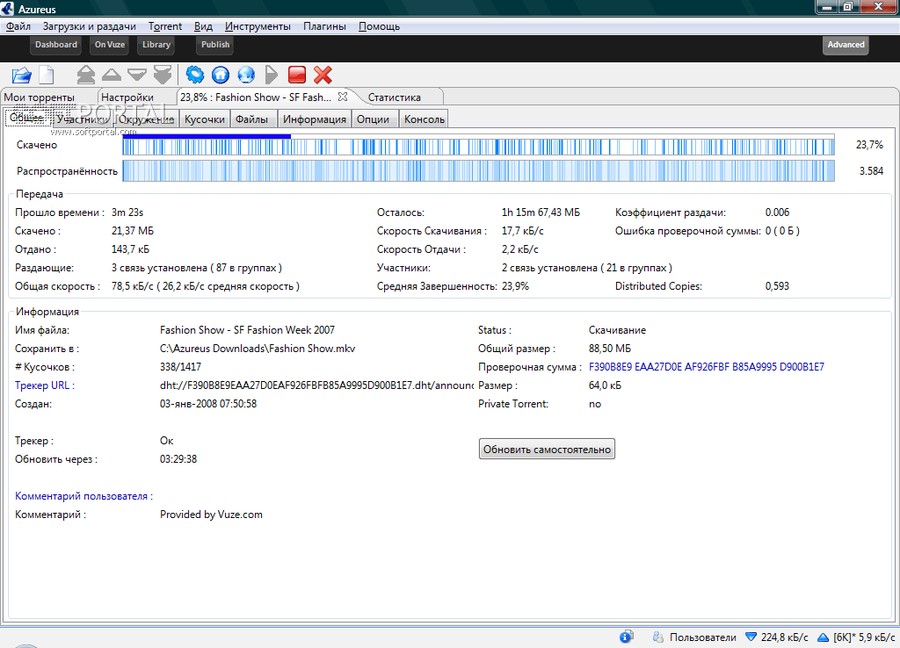900x648 pixels.
Task: Click the On Vuze button
Action: tap(110, 45)
